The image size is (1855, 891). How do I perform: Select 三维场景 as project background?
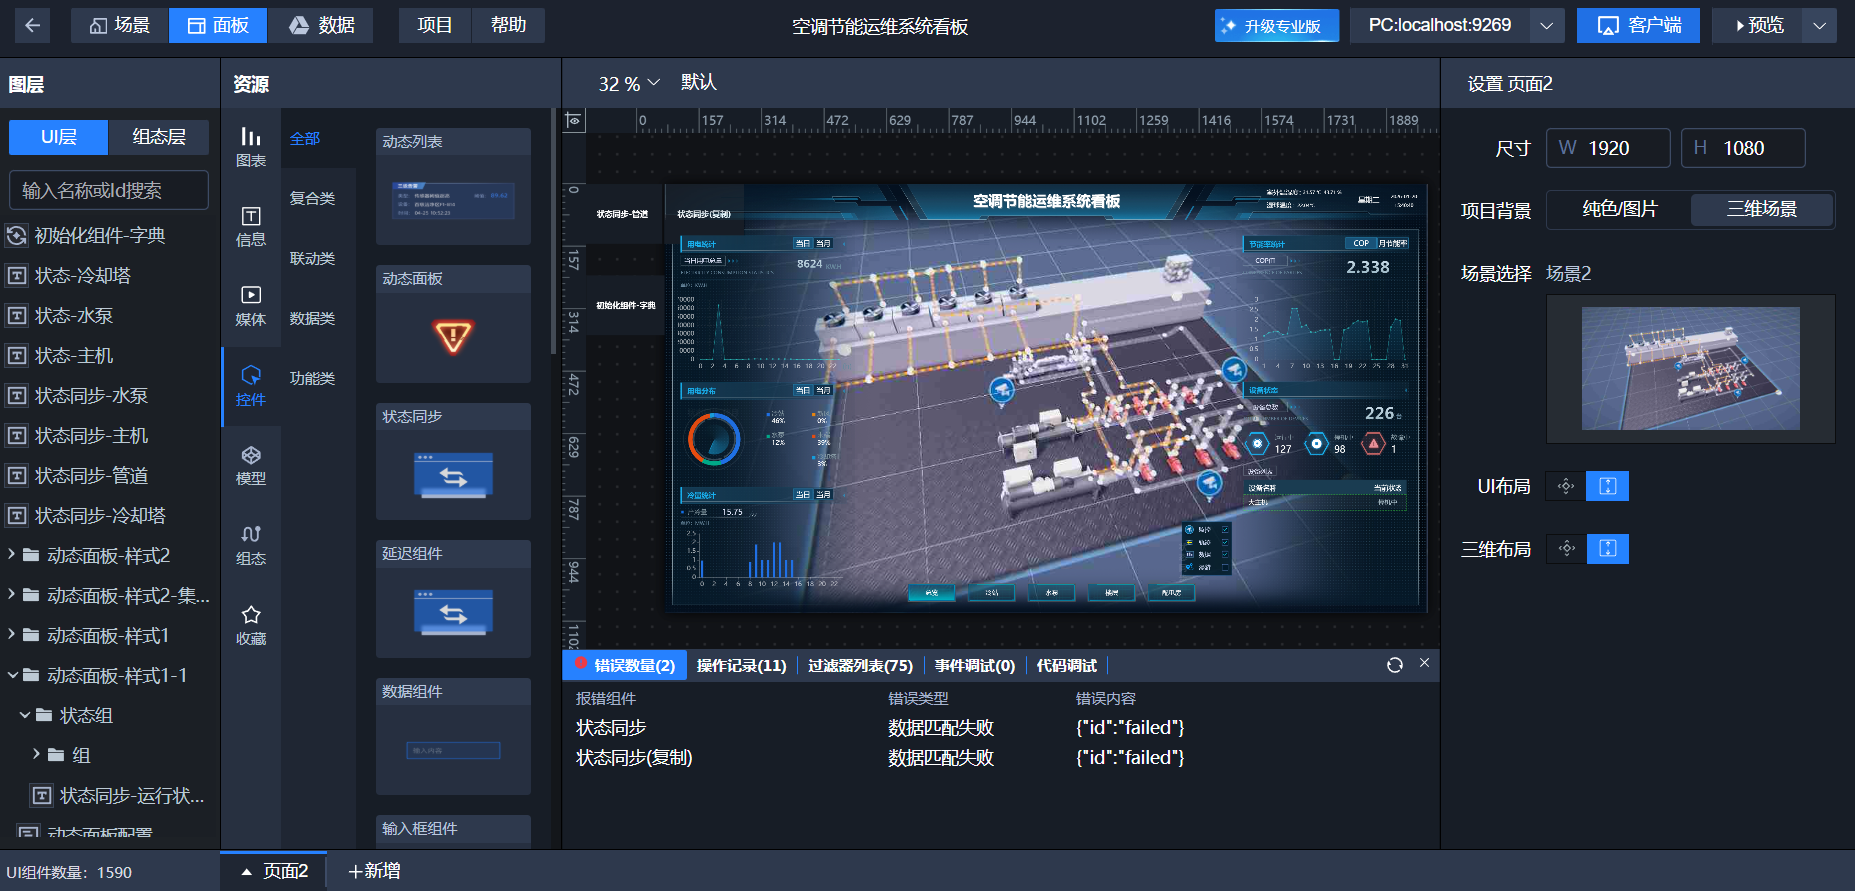pyautogui.click(x=1761, y=209)
